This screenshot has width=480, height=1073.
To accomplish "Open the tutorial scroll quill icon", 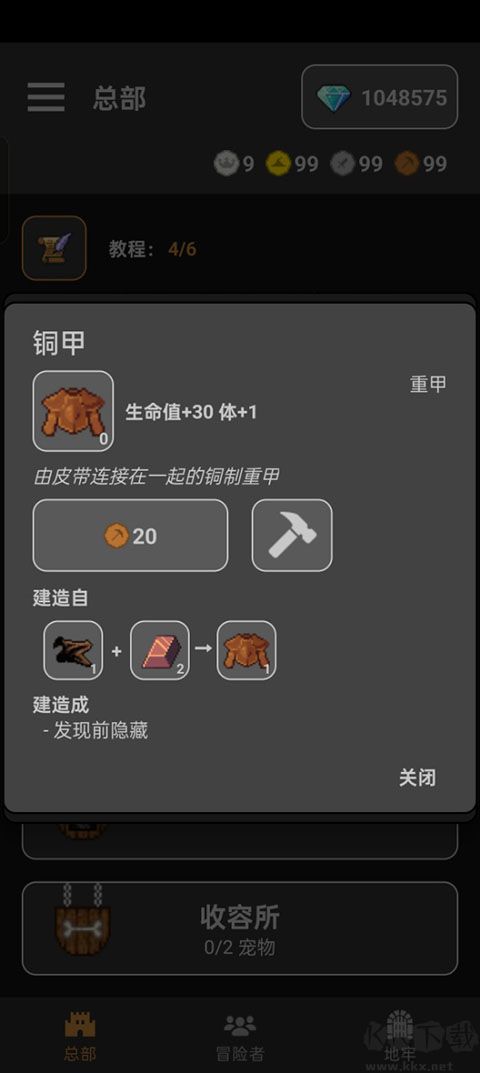I will click(x=54, y=248).
